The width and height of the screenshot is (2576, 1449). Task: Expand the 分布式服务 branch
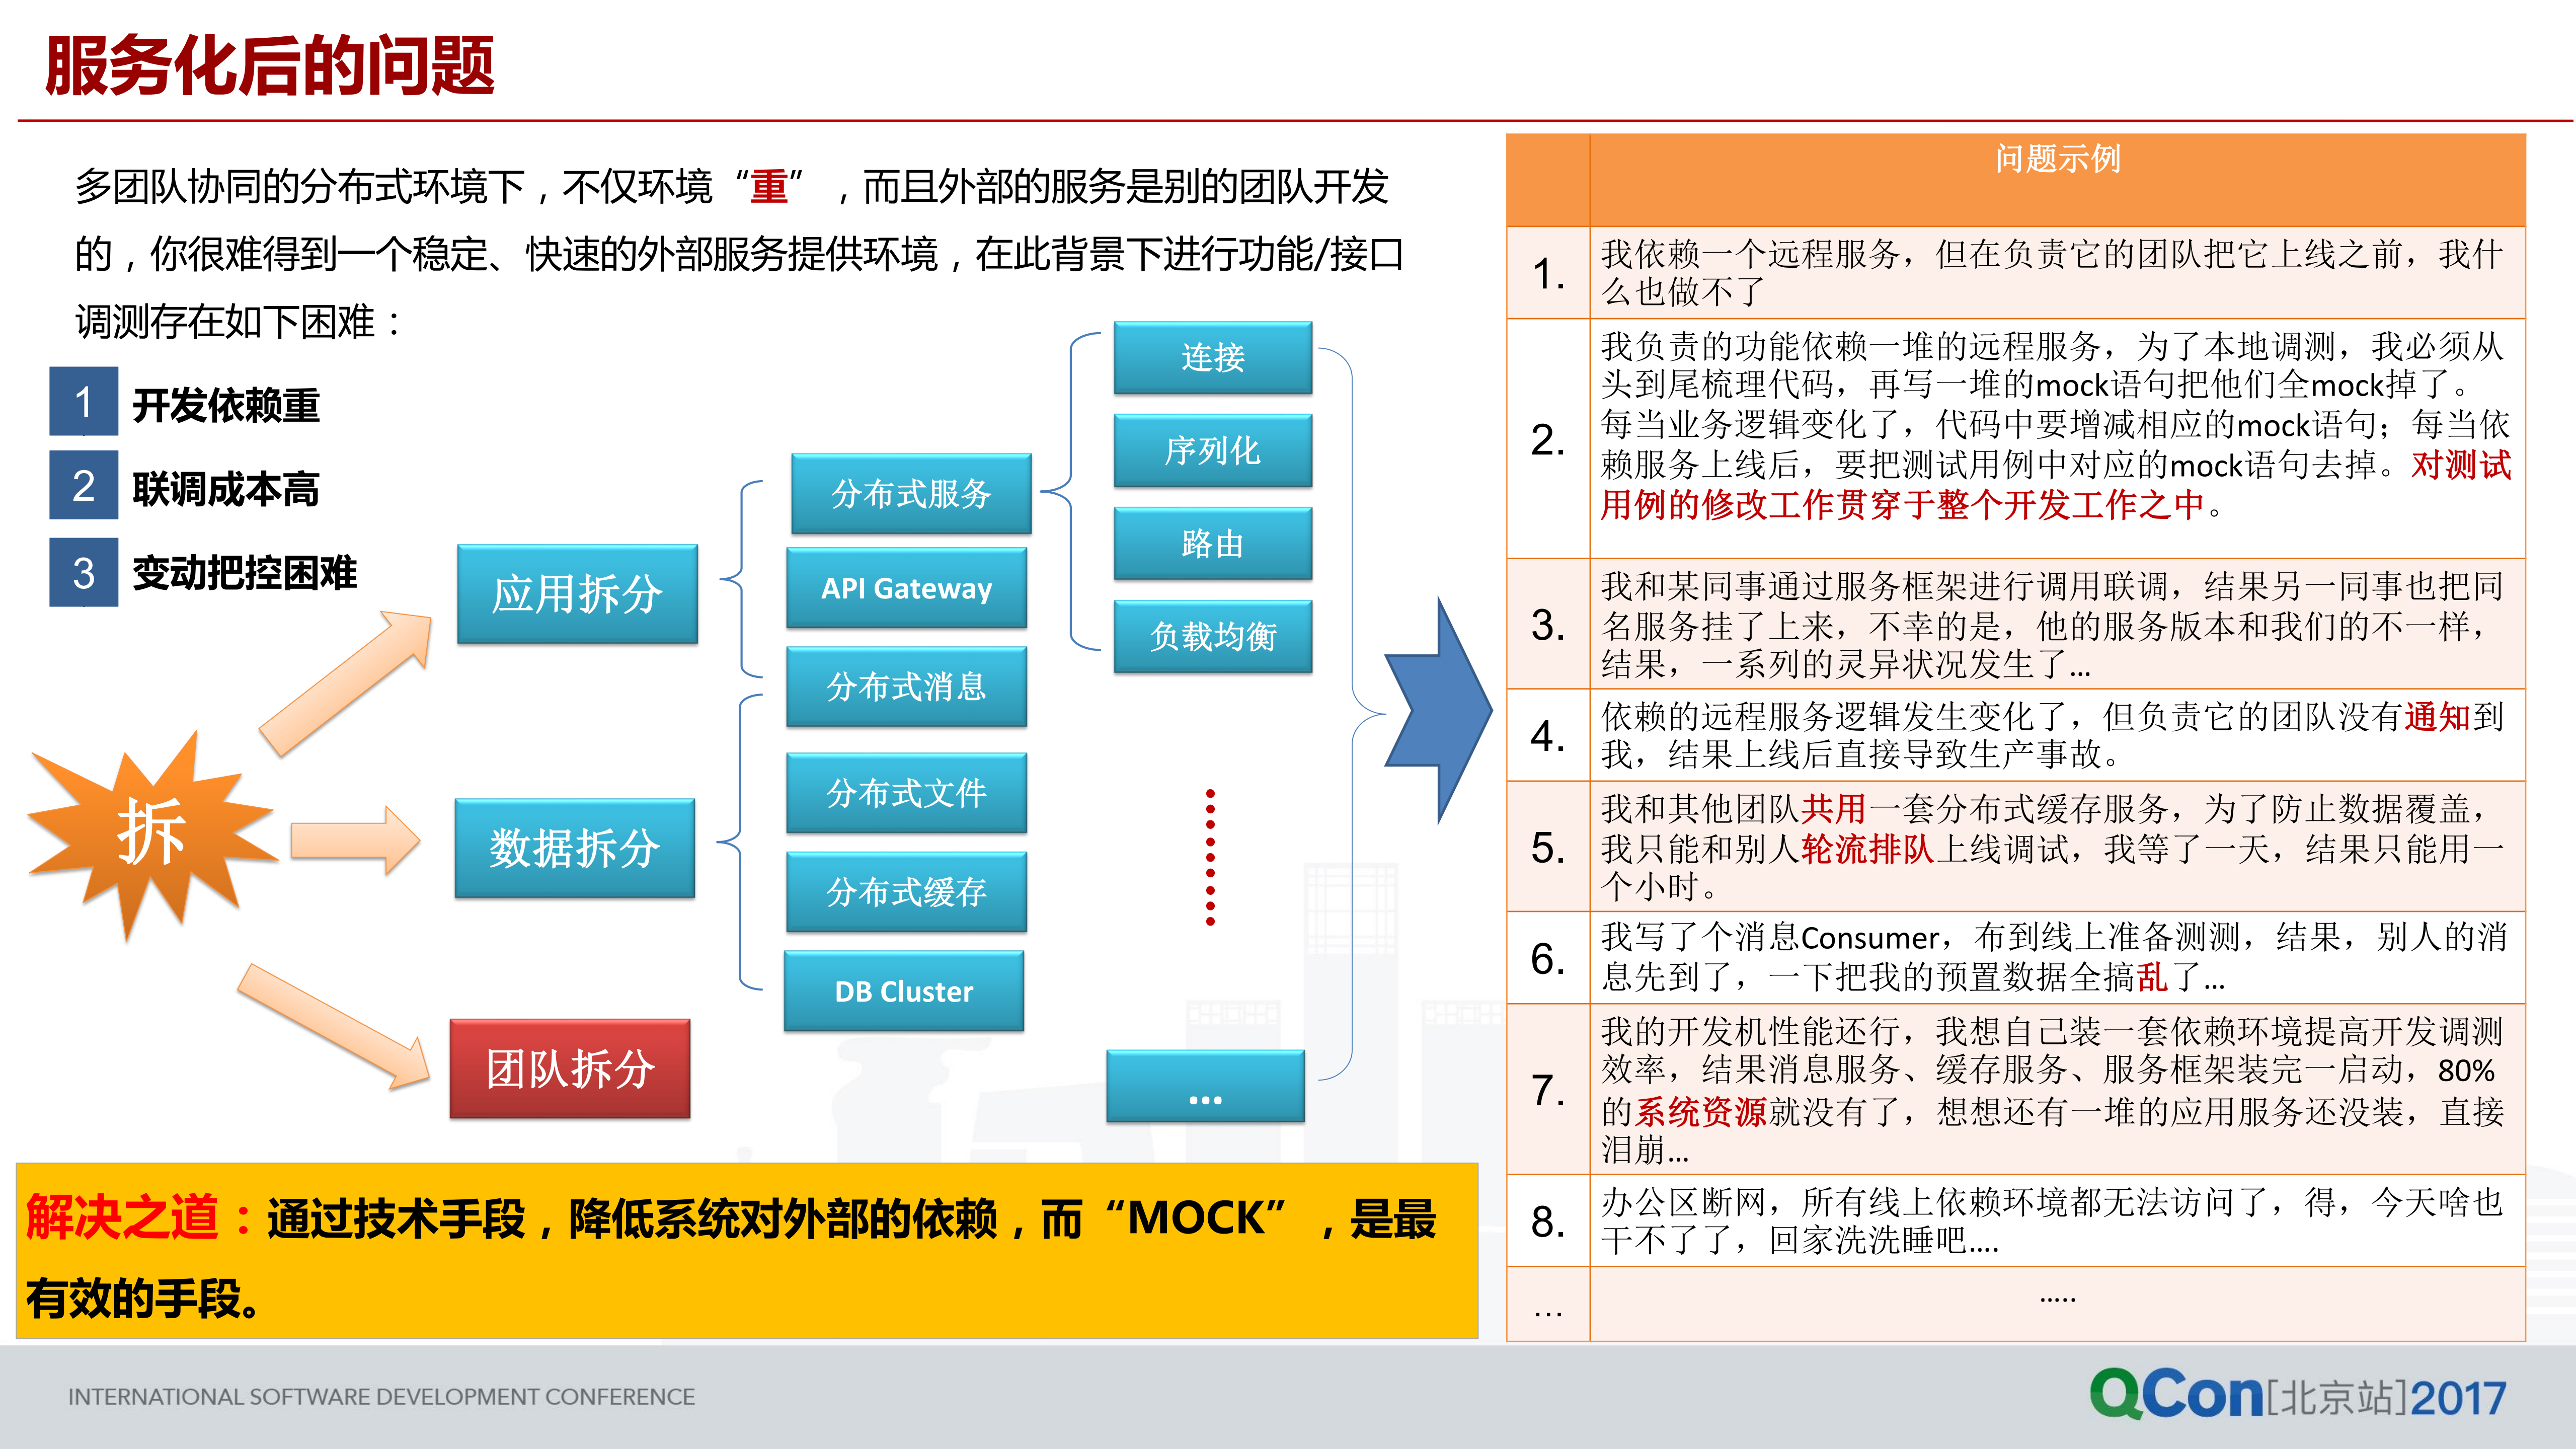912,493
